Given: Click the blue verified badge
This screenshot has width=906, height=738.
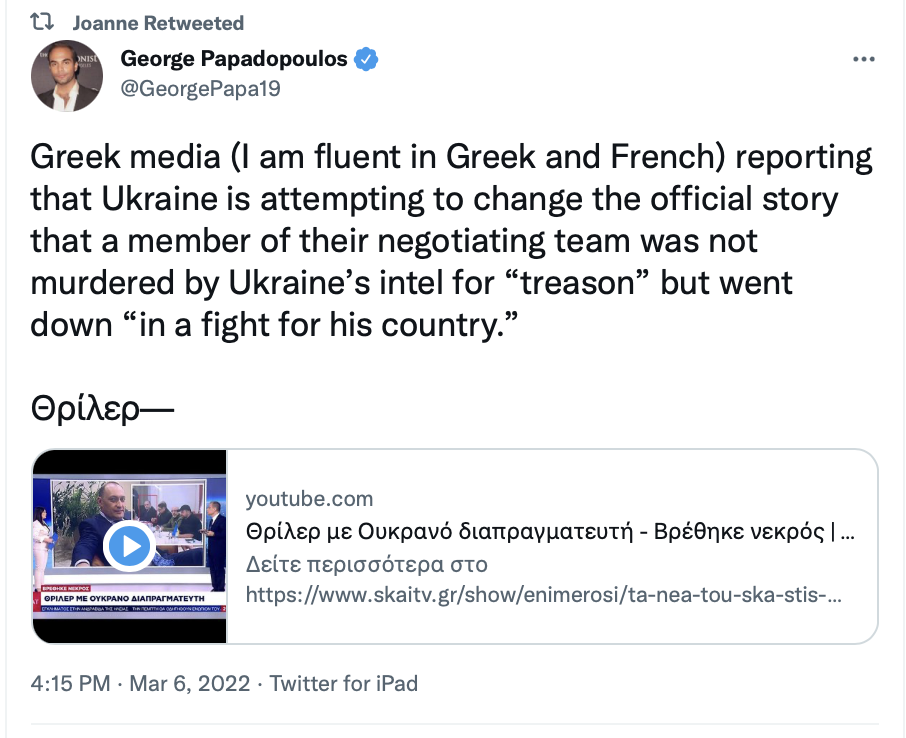Looking at the screenshot, I should click(x=366, y=59).
